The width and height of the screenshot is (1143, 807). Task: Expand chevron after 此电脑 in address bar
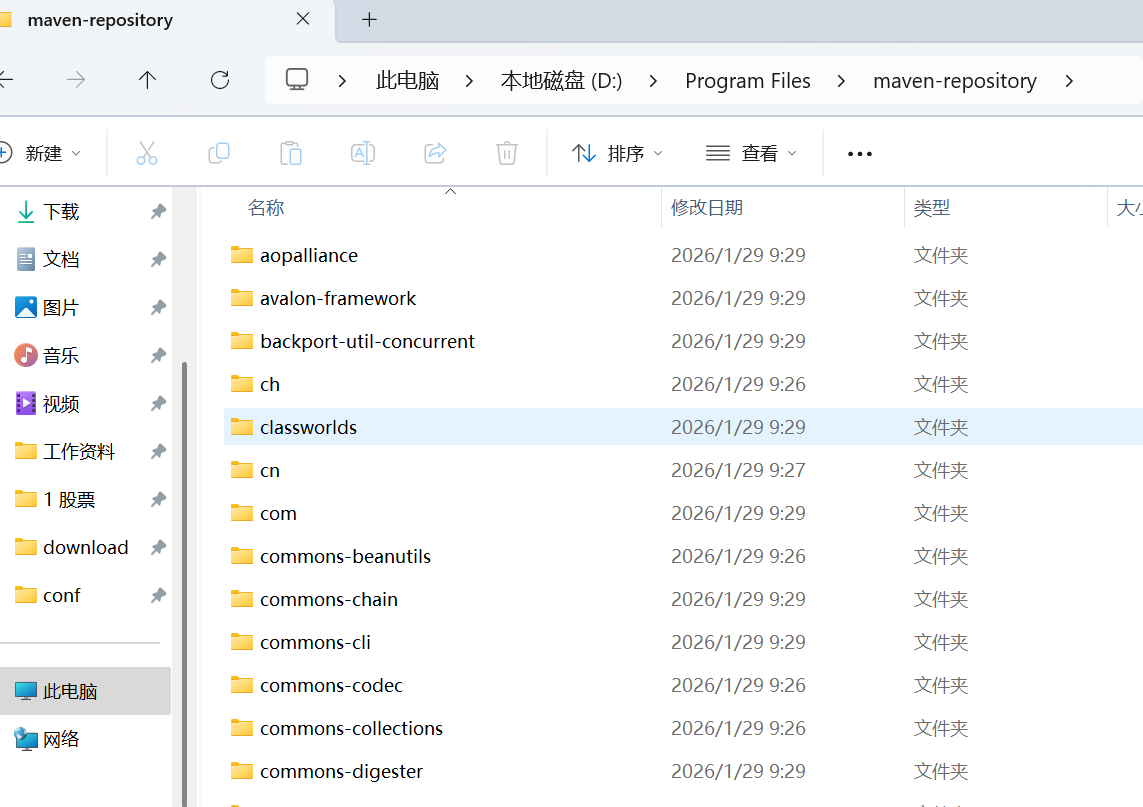click(469, 81)
